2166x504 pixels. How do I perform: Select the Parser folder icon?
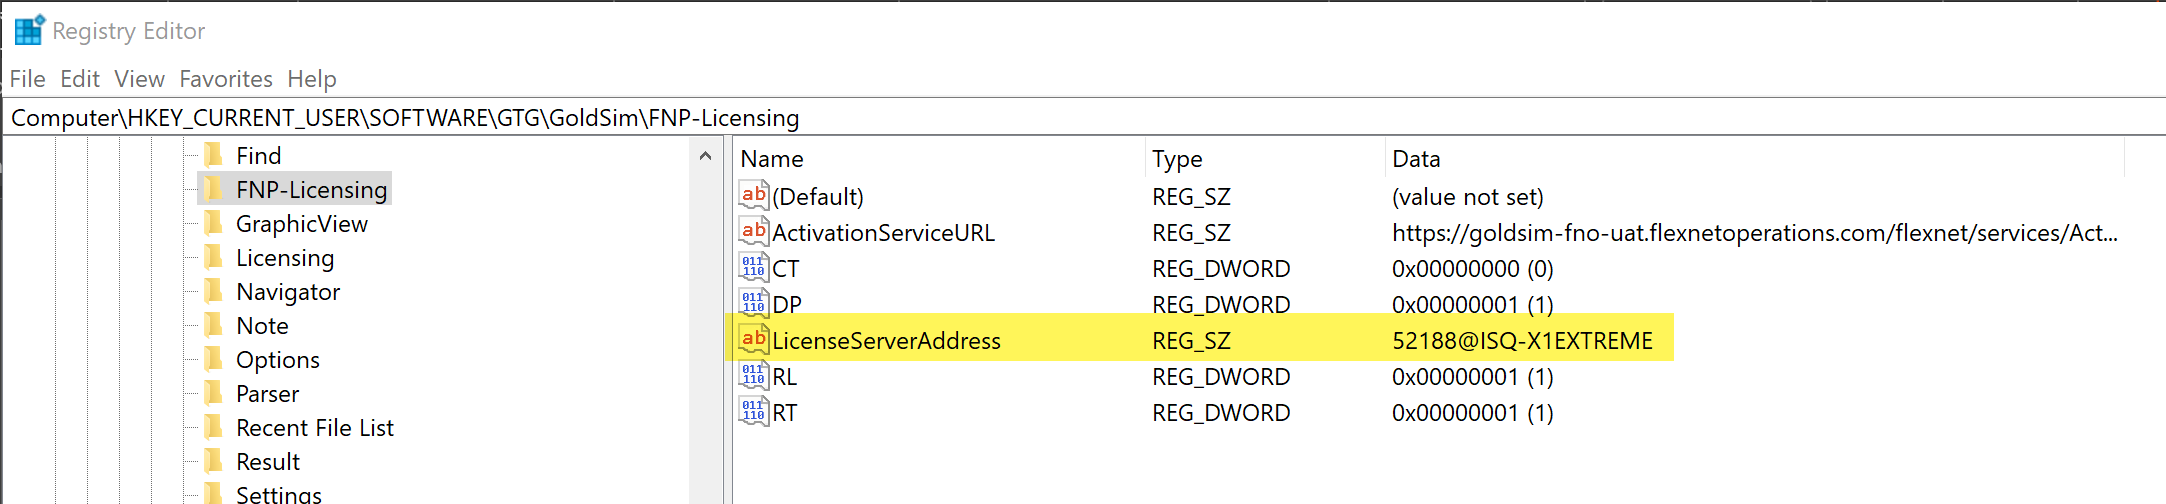coord(213,393)
